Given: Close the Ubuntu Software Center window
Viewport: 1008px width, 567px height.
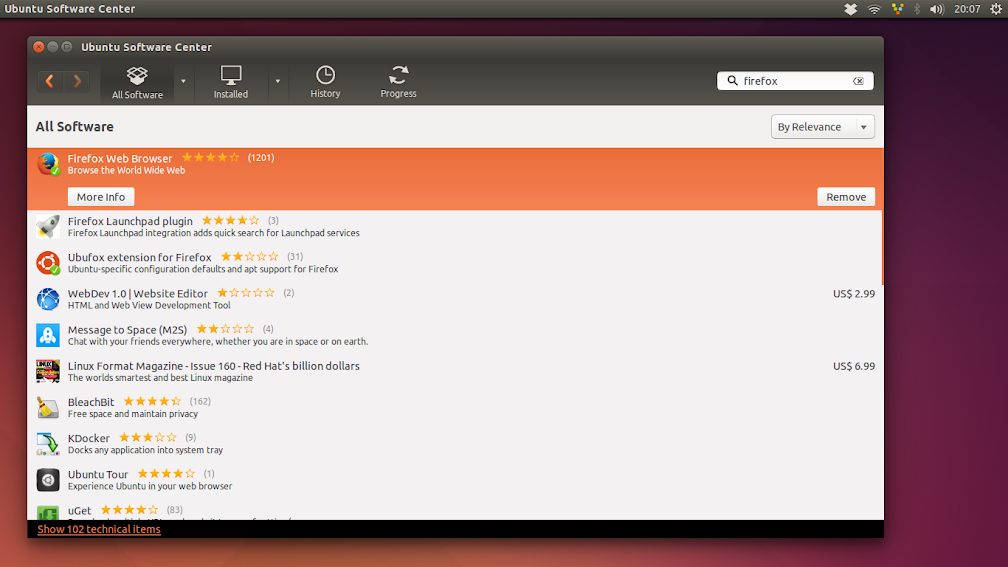Looking at the screenshot, I should tap(39, 47).
